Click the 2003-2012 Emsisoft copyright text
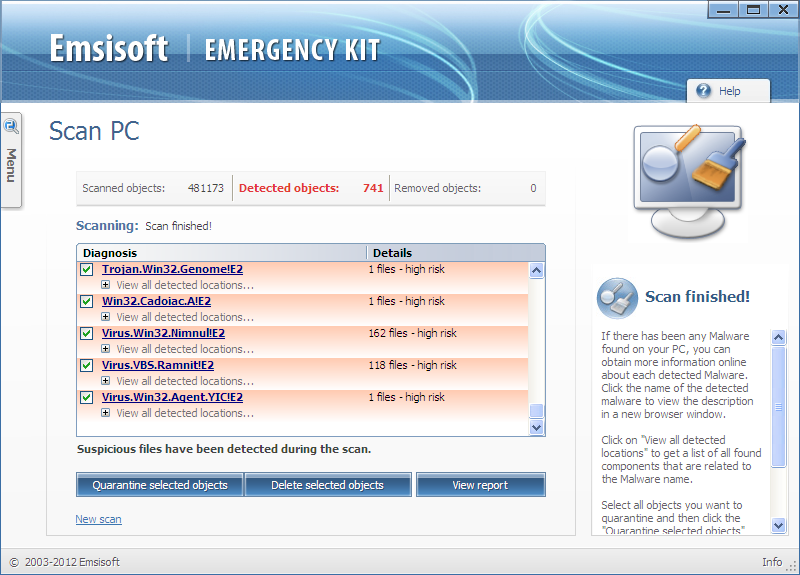Image resolution: width=800 pixels, height=575 pixels. pos(72,562)
